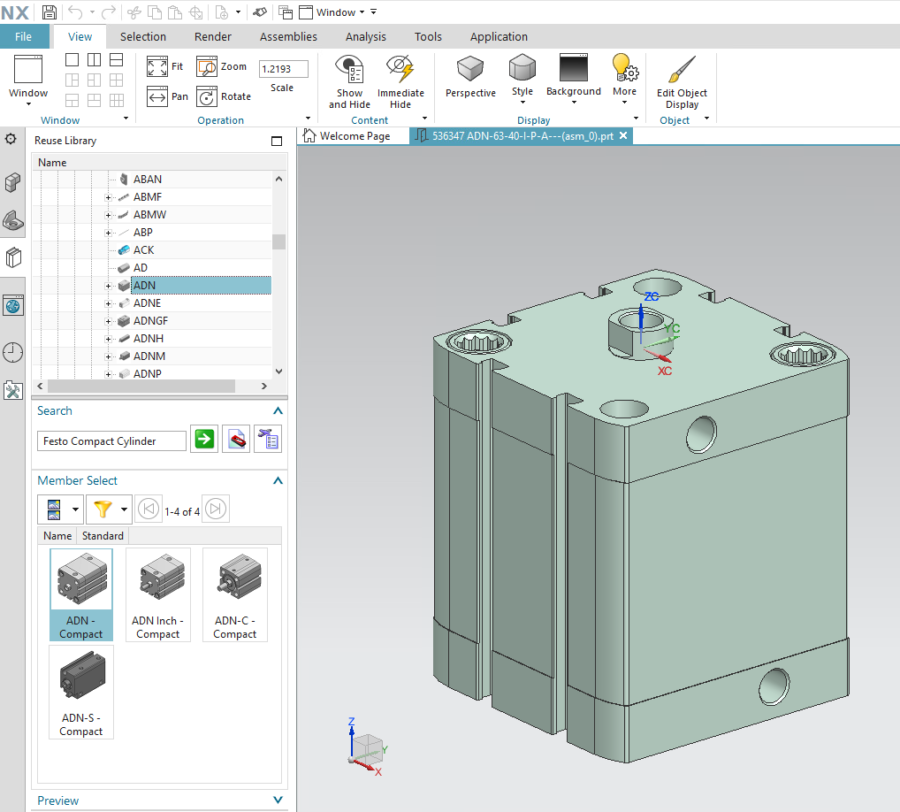Edit the Scale value field

coord(283,68)
